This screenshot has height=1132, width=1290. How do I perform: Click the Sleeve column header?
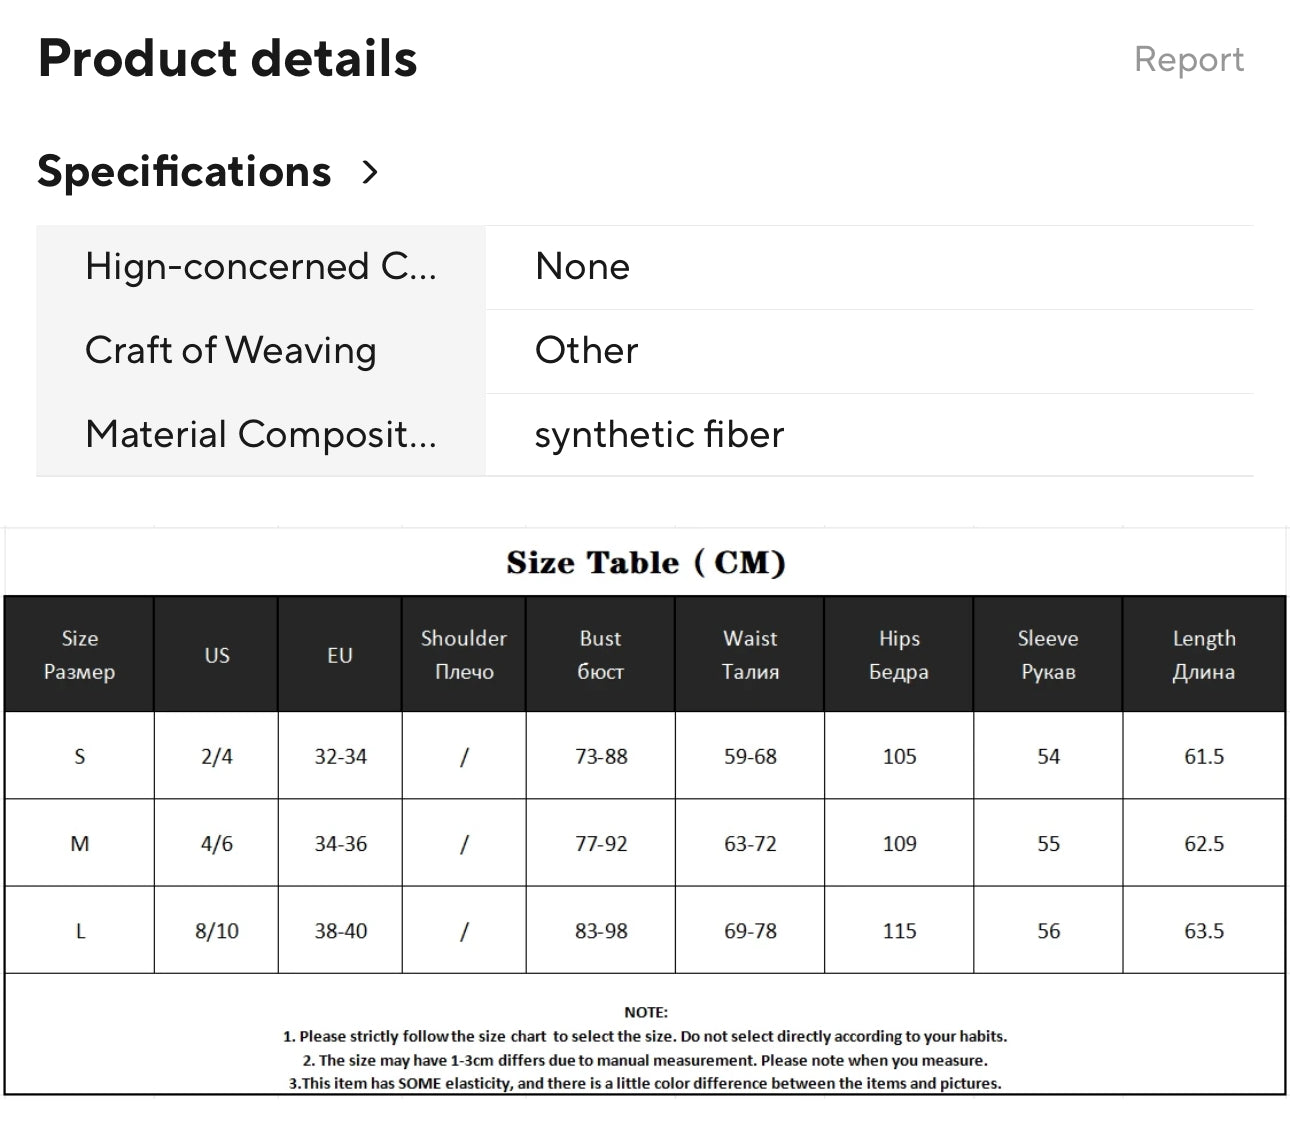point(1048,655)
